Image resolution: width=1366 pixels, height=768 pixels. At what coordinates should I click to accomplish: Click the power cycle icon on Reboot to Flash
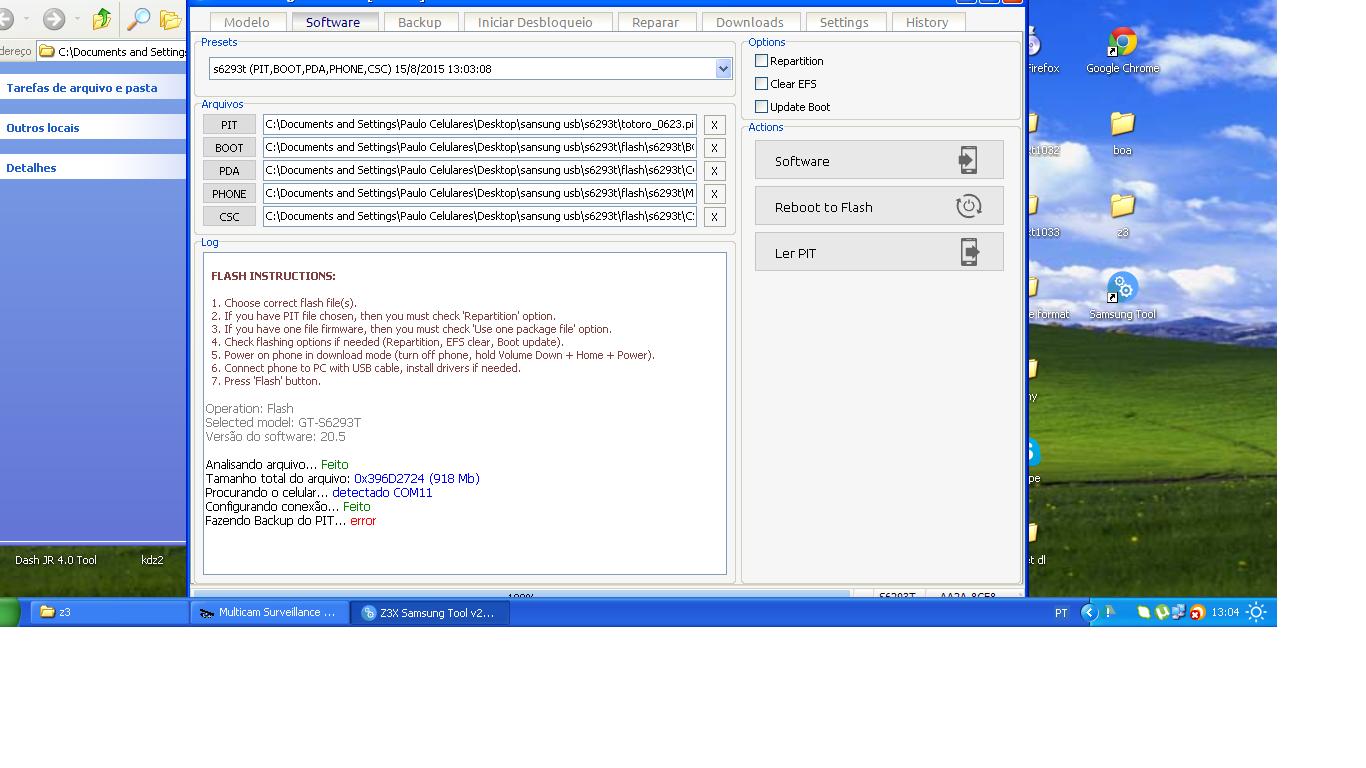968,206
